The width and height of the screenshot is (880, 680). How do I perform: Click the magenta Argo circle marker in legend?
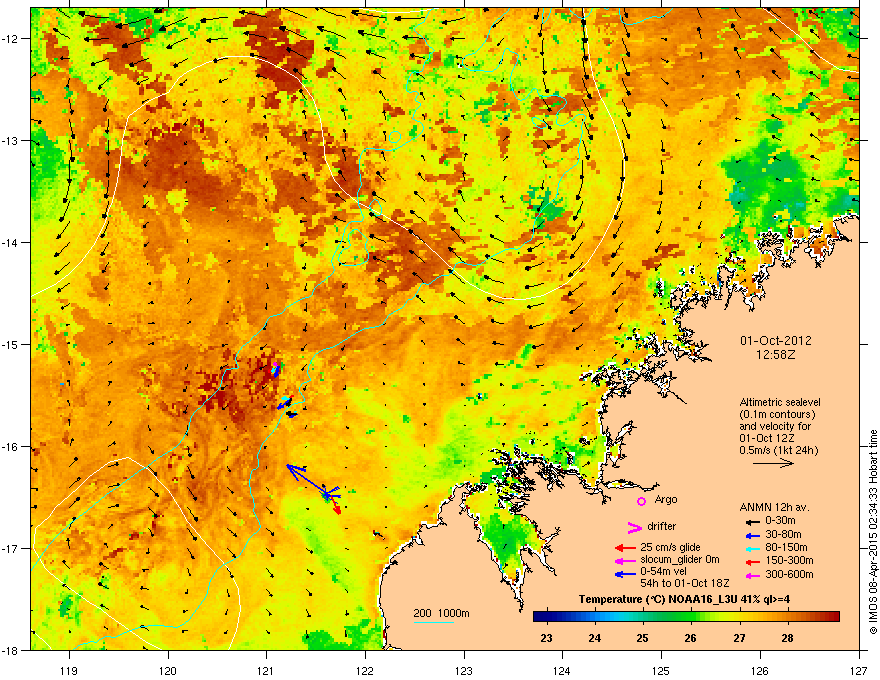pyautogui.click(x=641, y=501)
